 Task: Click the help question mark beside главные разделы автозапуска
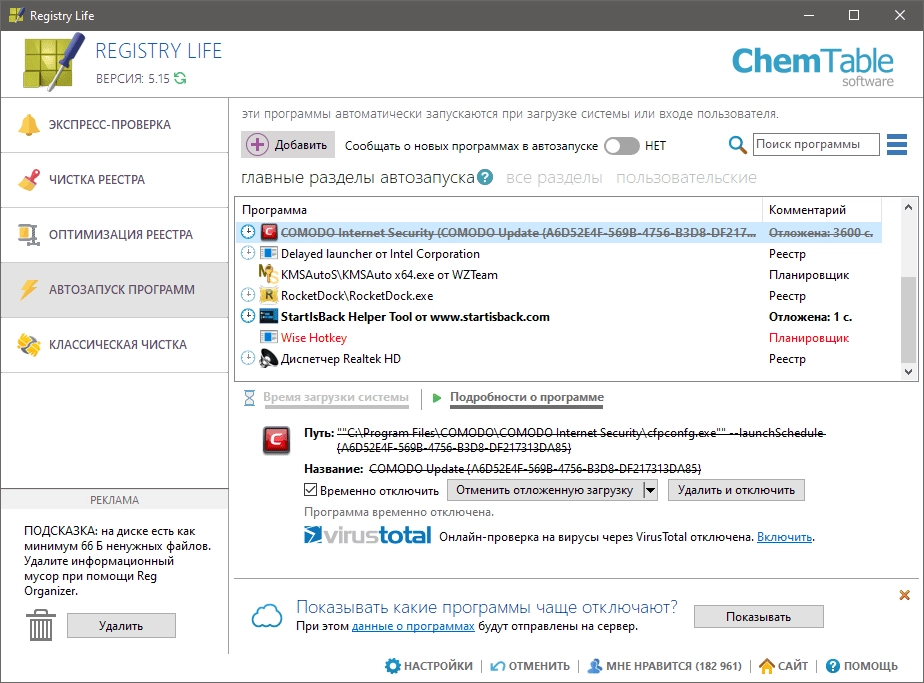point(485,177)
